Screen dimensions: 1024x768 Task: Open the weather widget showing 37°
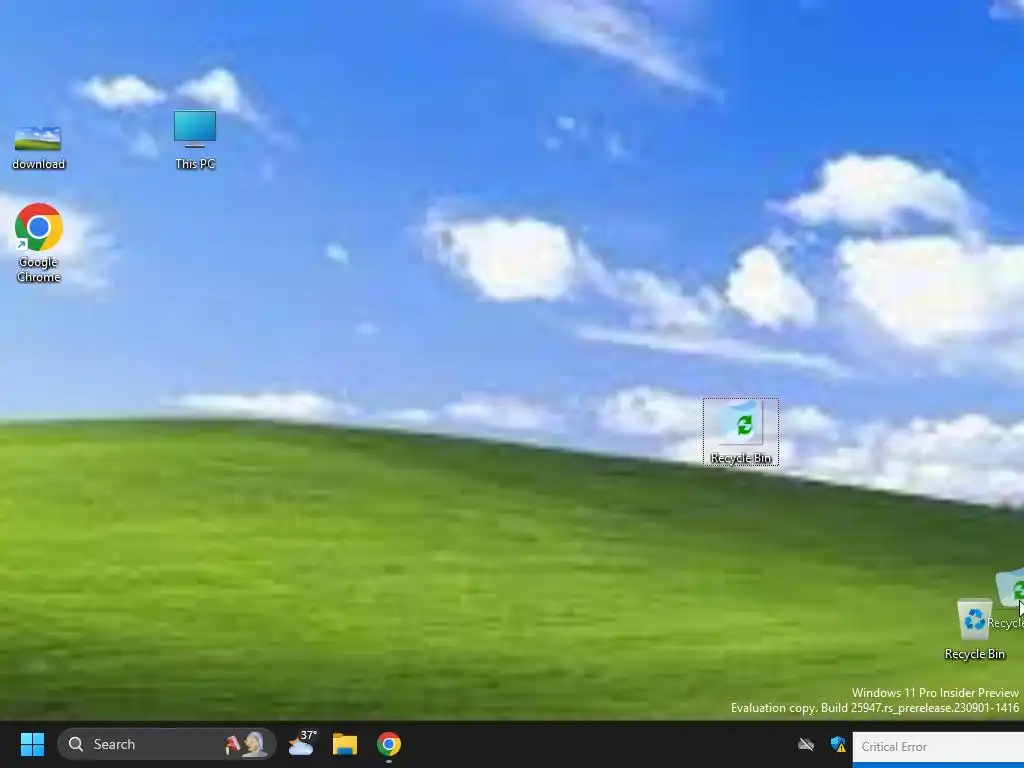pyautogui.click(x=302, y=744)
